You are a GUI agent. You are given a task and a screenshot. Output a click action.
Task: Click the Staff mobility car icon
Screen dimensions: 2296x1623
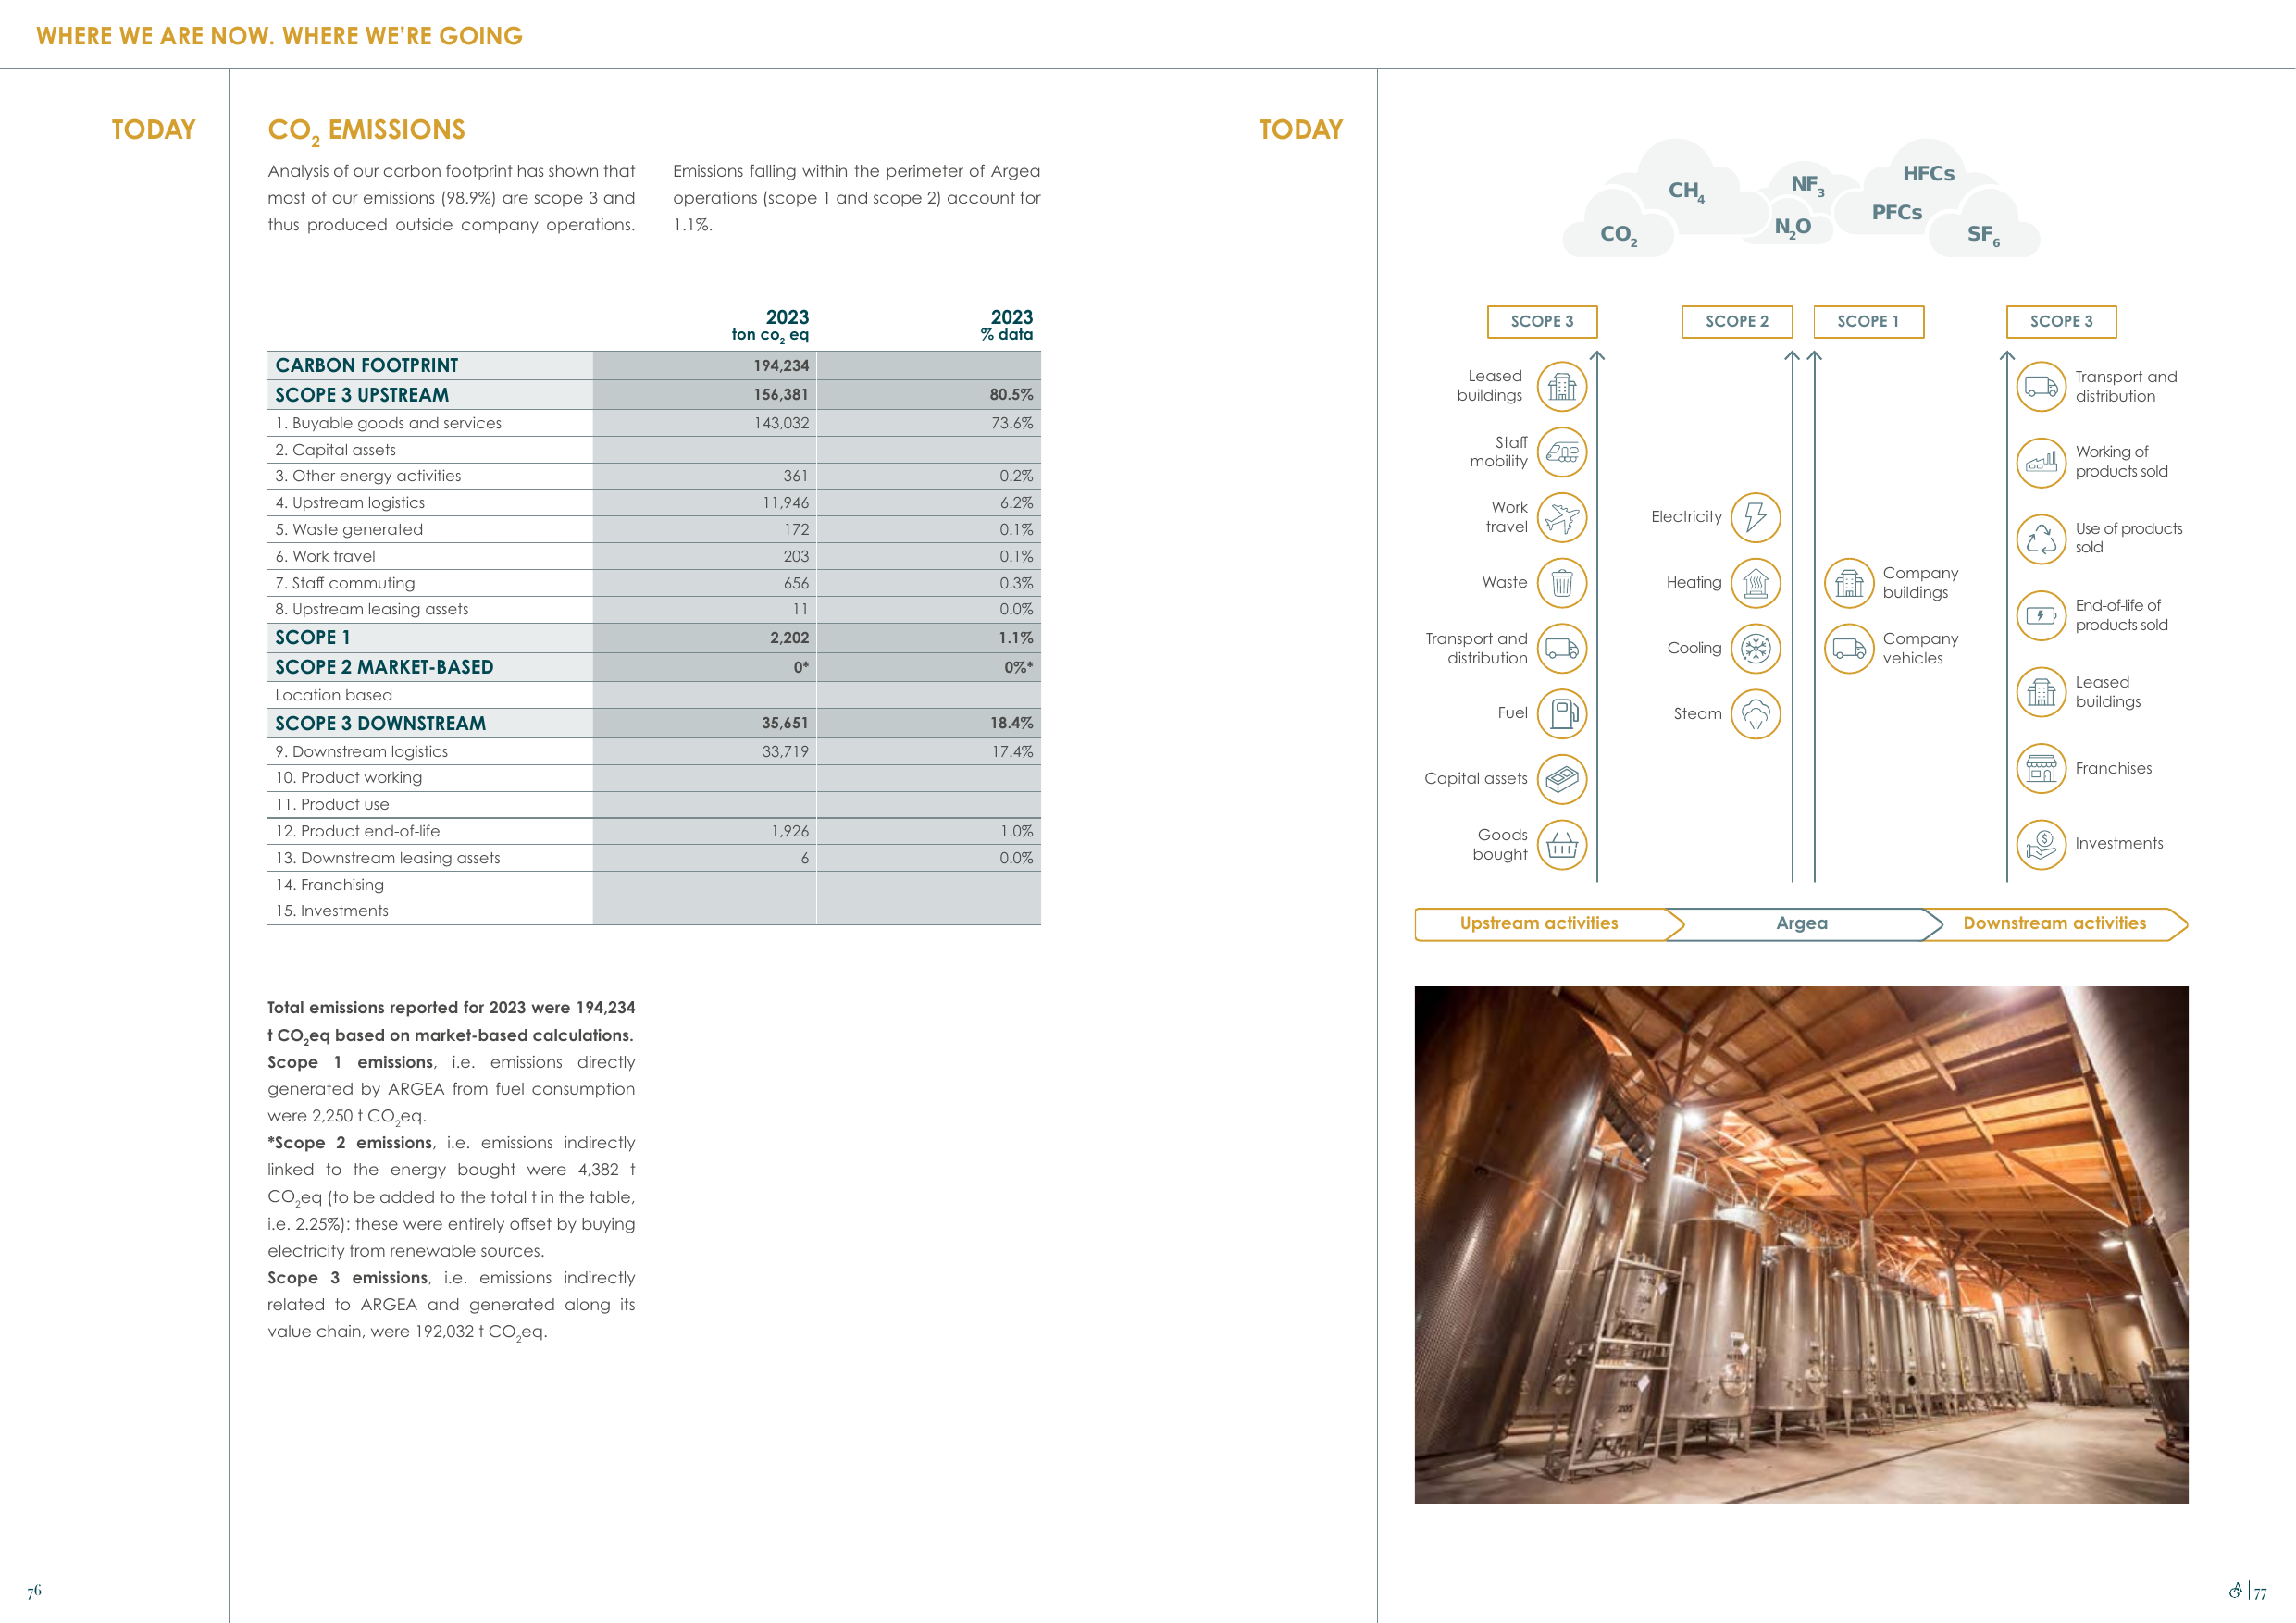[x=1561, y=452]
